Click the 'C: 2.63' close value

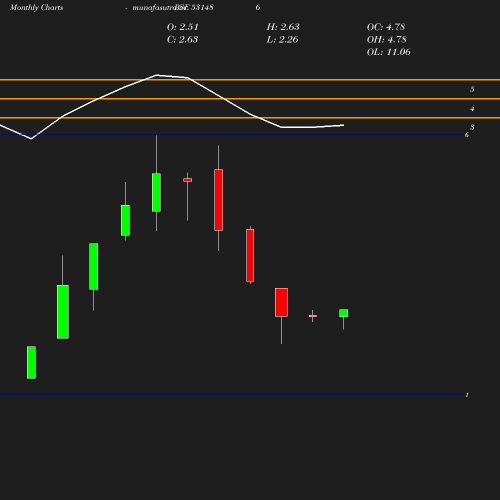click(182, 40)
